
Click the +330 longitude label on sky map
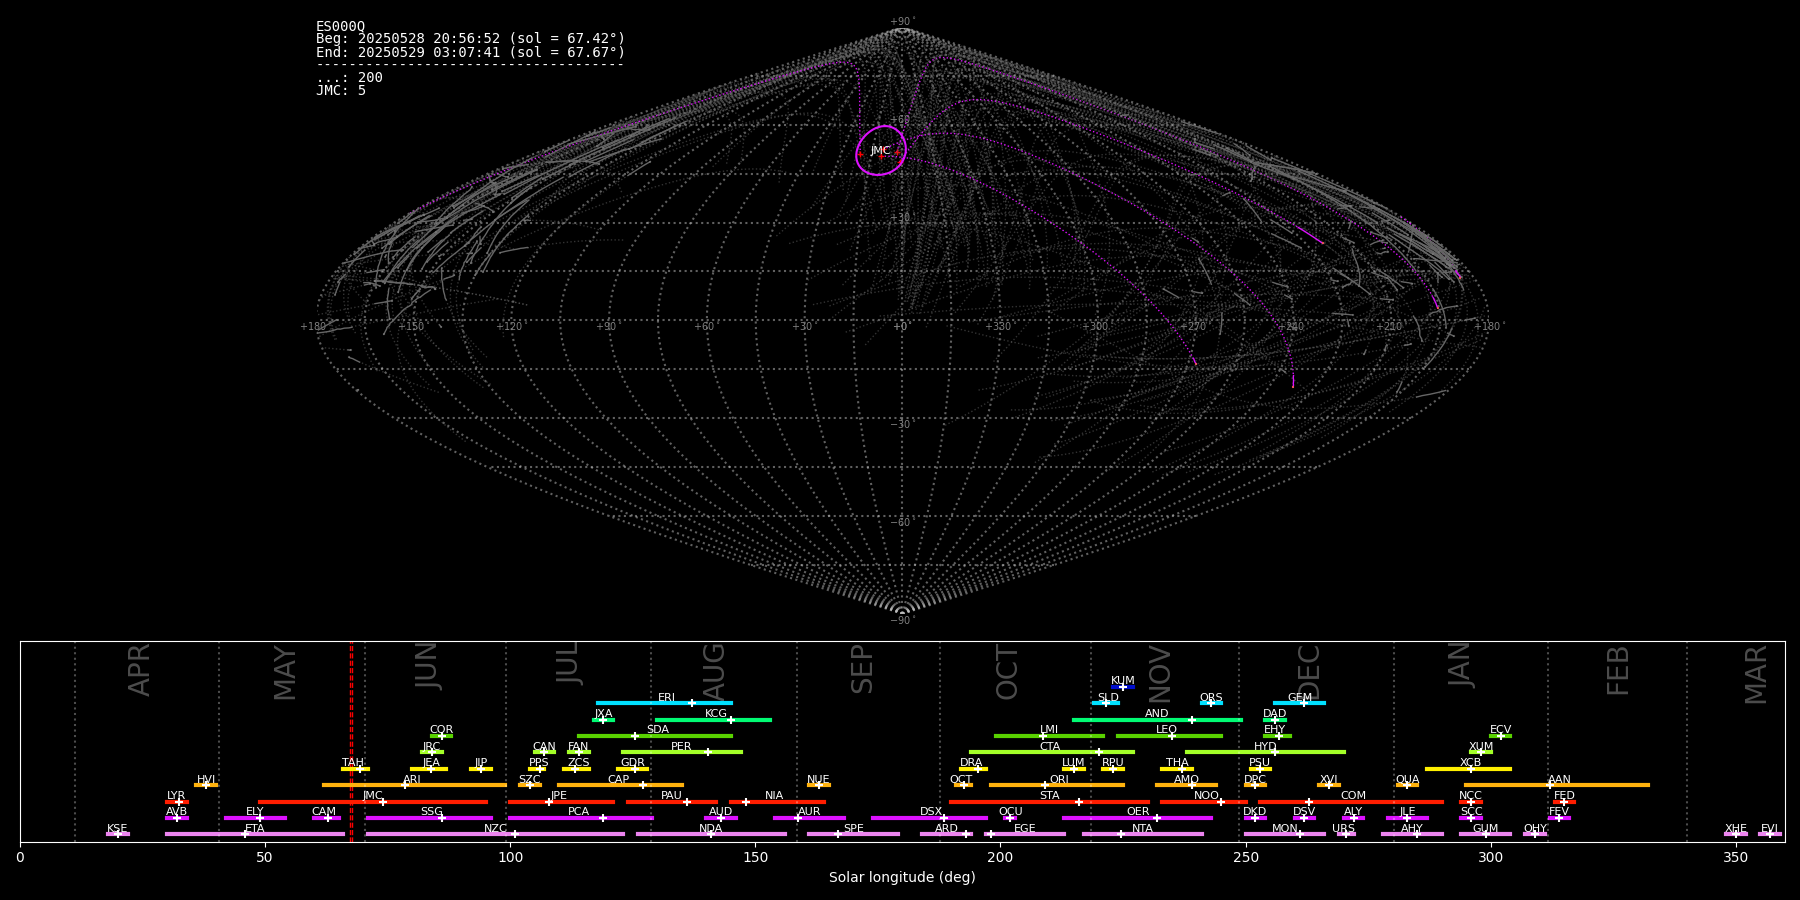999,326
